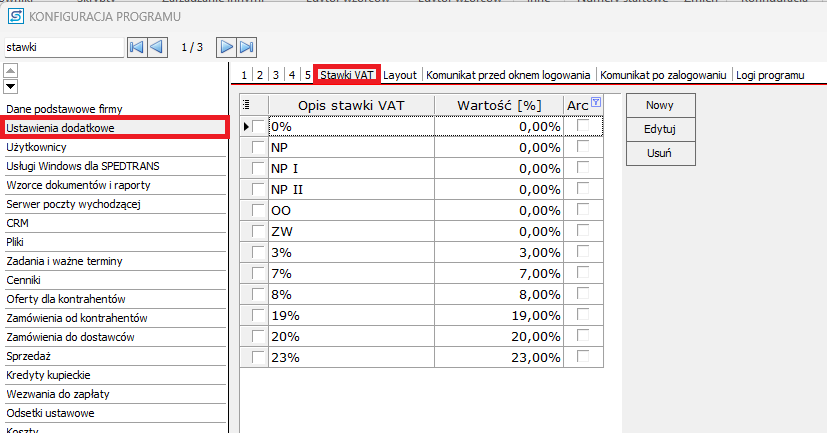The height and width of the screenshot is (433, 827).
Task: Click the search field containing stawki
Action: 63,47
